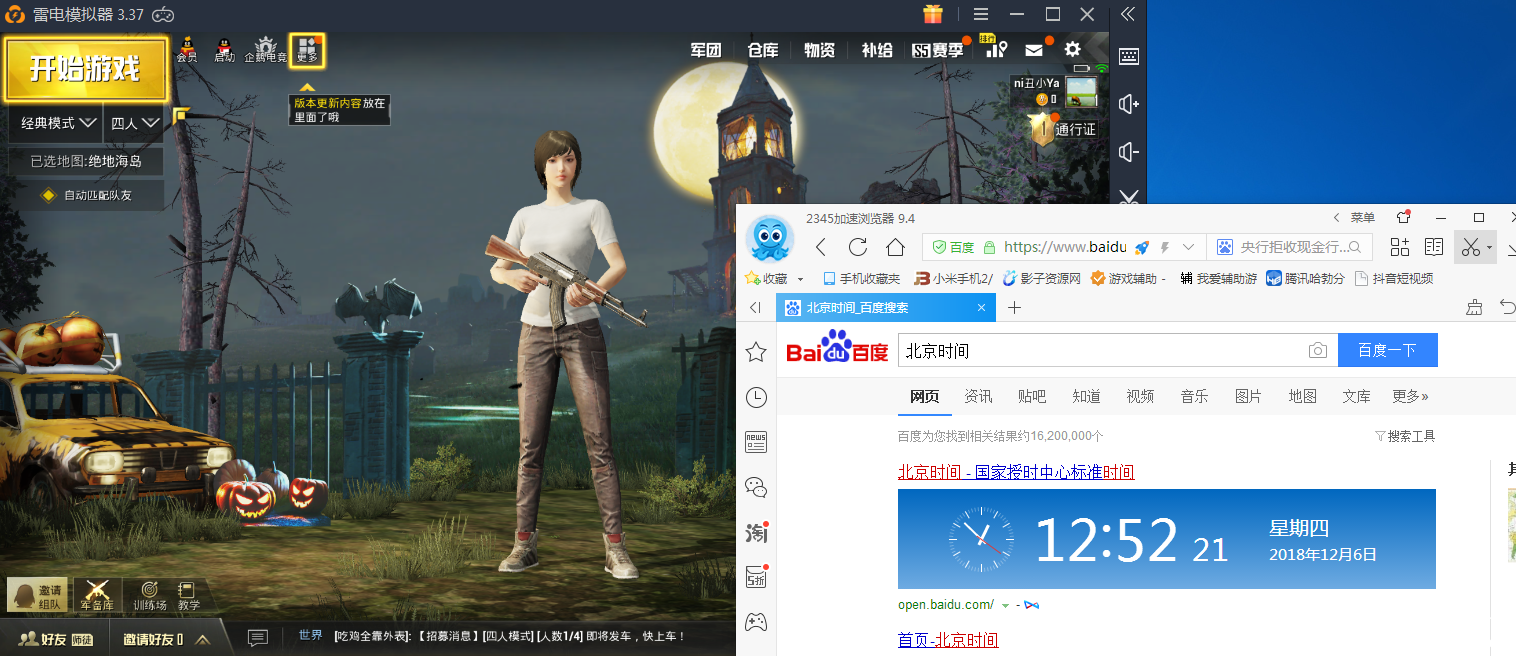Open the 物资 supplies menu

coord(820,50)
